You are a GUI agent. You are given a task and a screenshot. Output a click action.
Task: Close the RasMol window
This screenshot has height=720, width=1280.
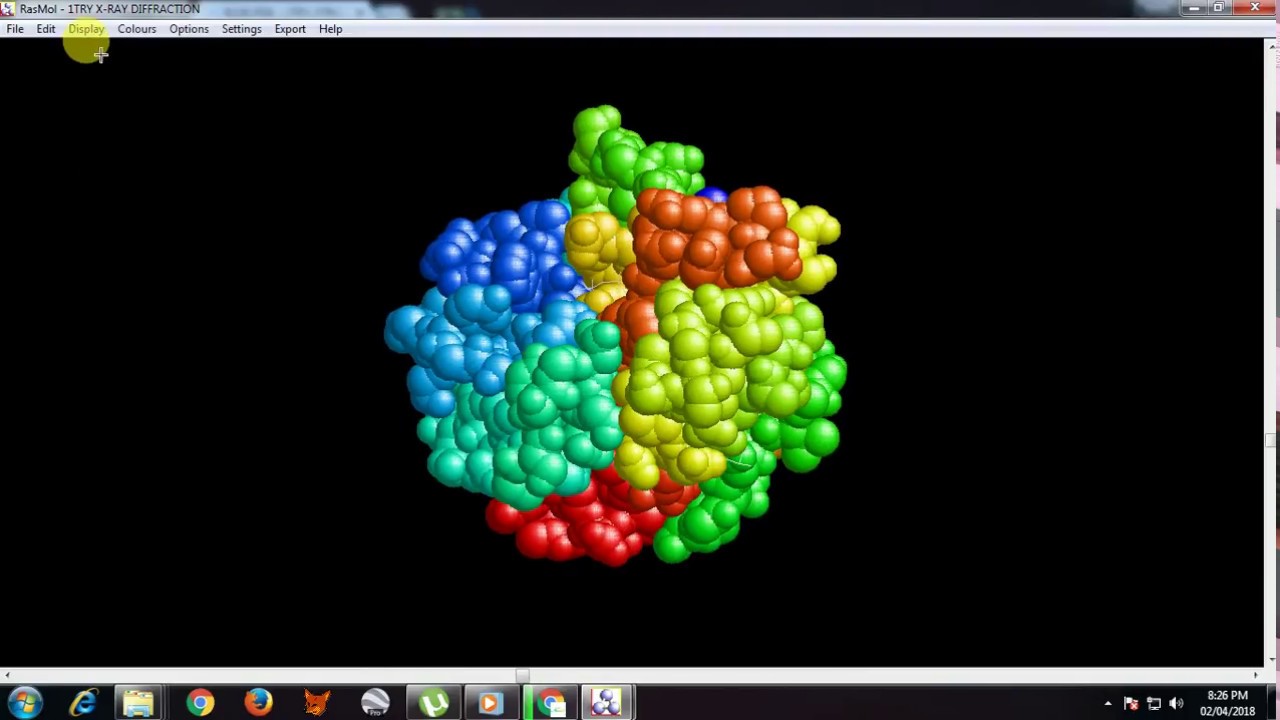[1255, 8]
